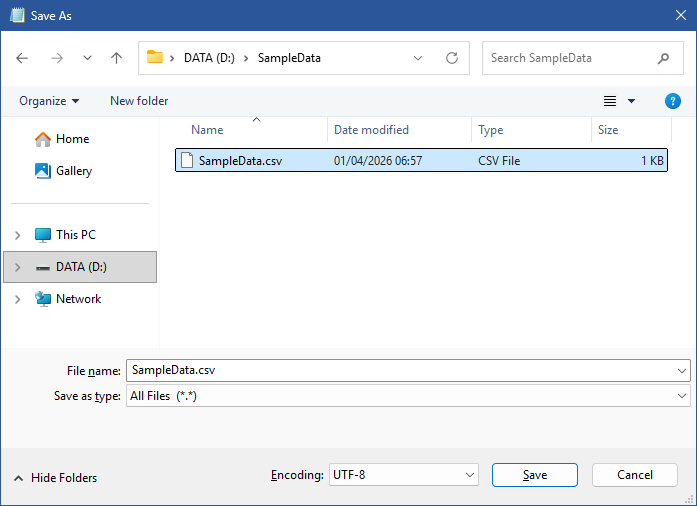The height and width of the screenshot is (506, 697).
Task: Open the recent locations dropdown arrow
Action: (87, 58)
